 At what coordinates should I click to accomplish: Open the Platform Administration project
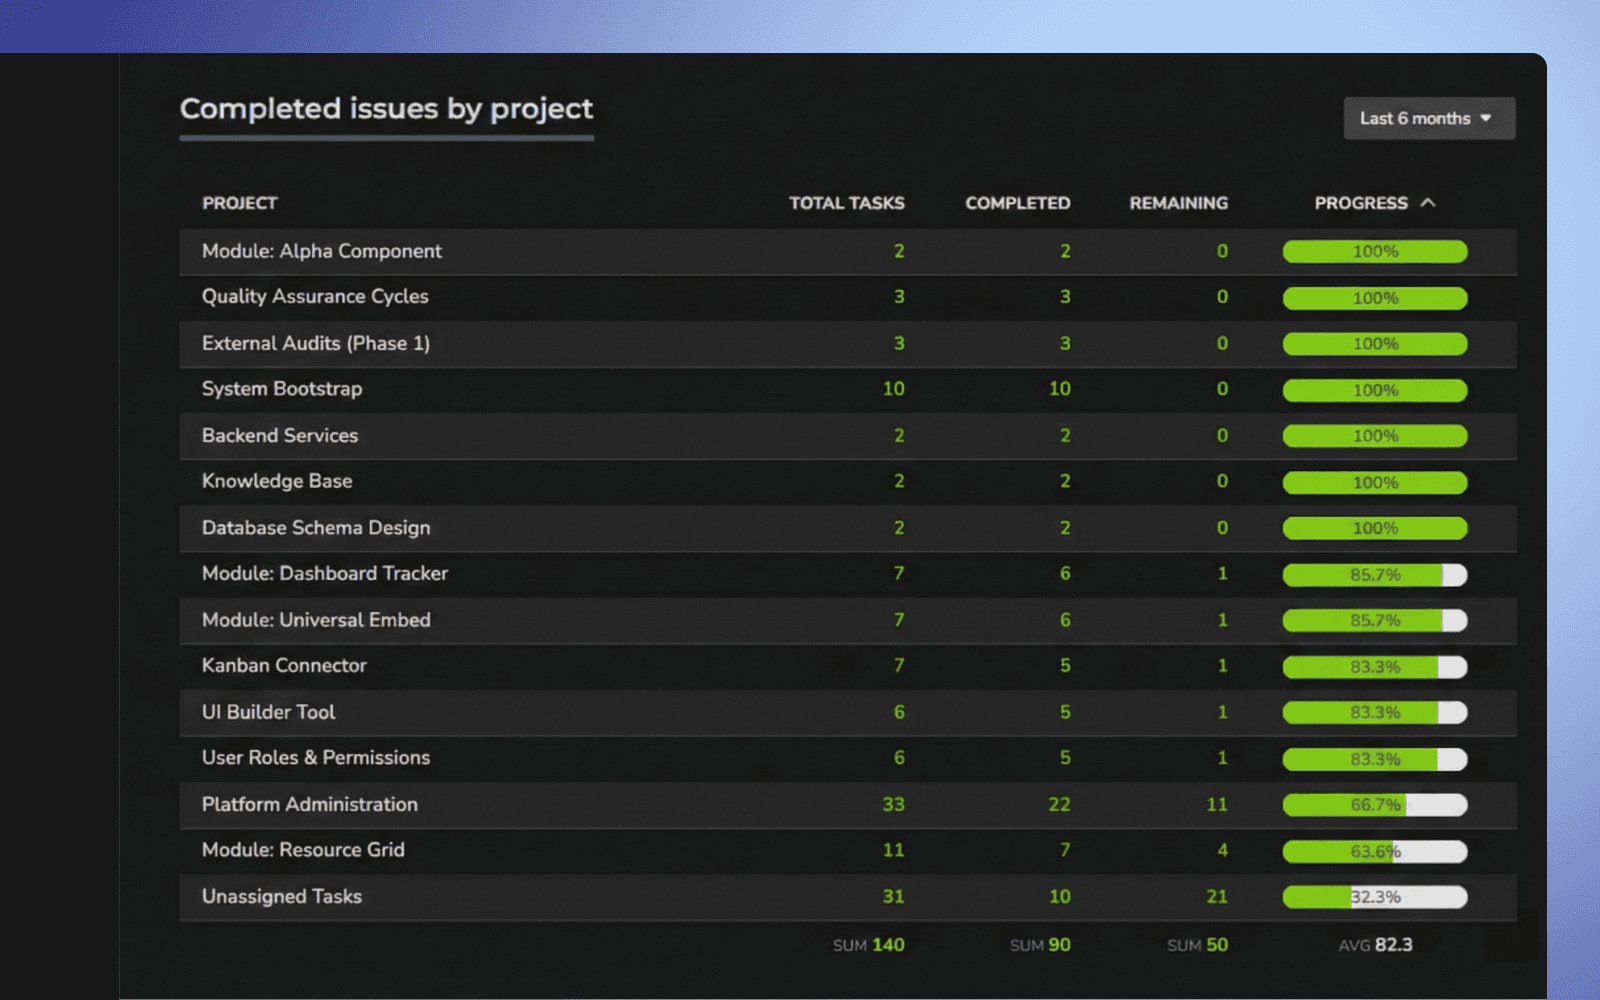point(309,804)
